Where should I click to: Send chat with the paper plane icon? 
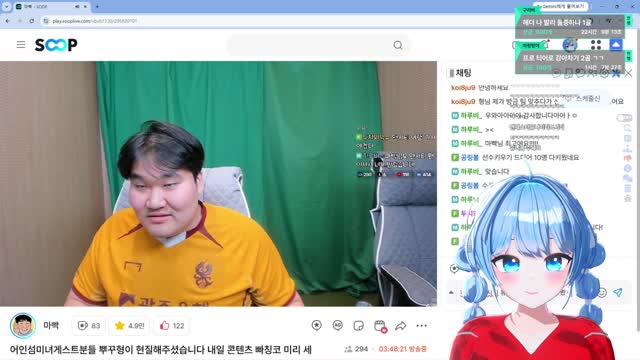pos(618,293)
